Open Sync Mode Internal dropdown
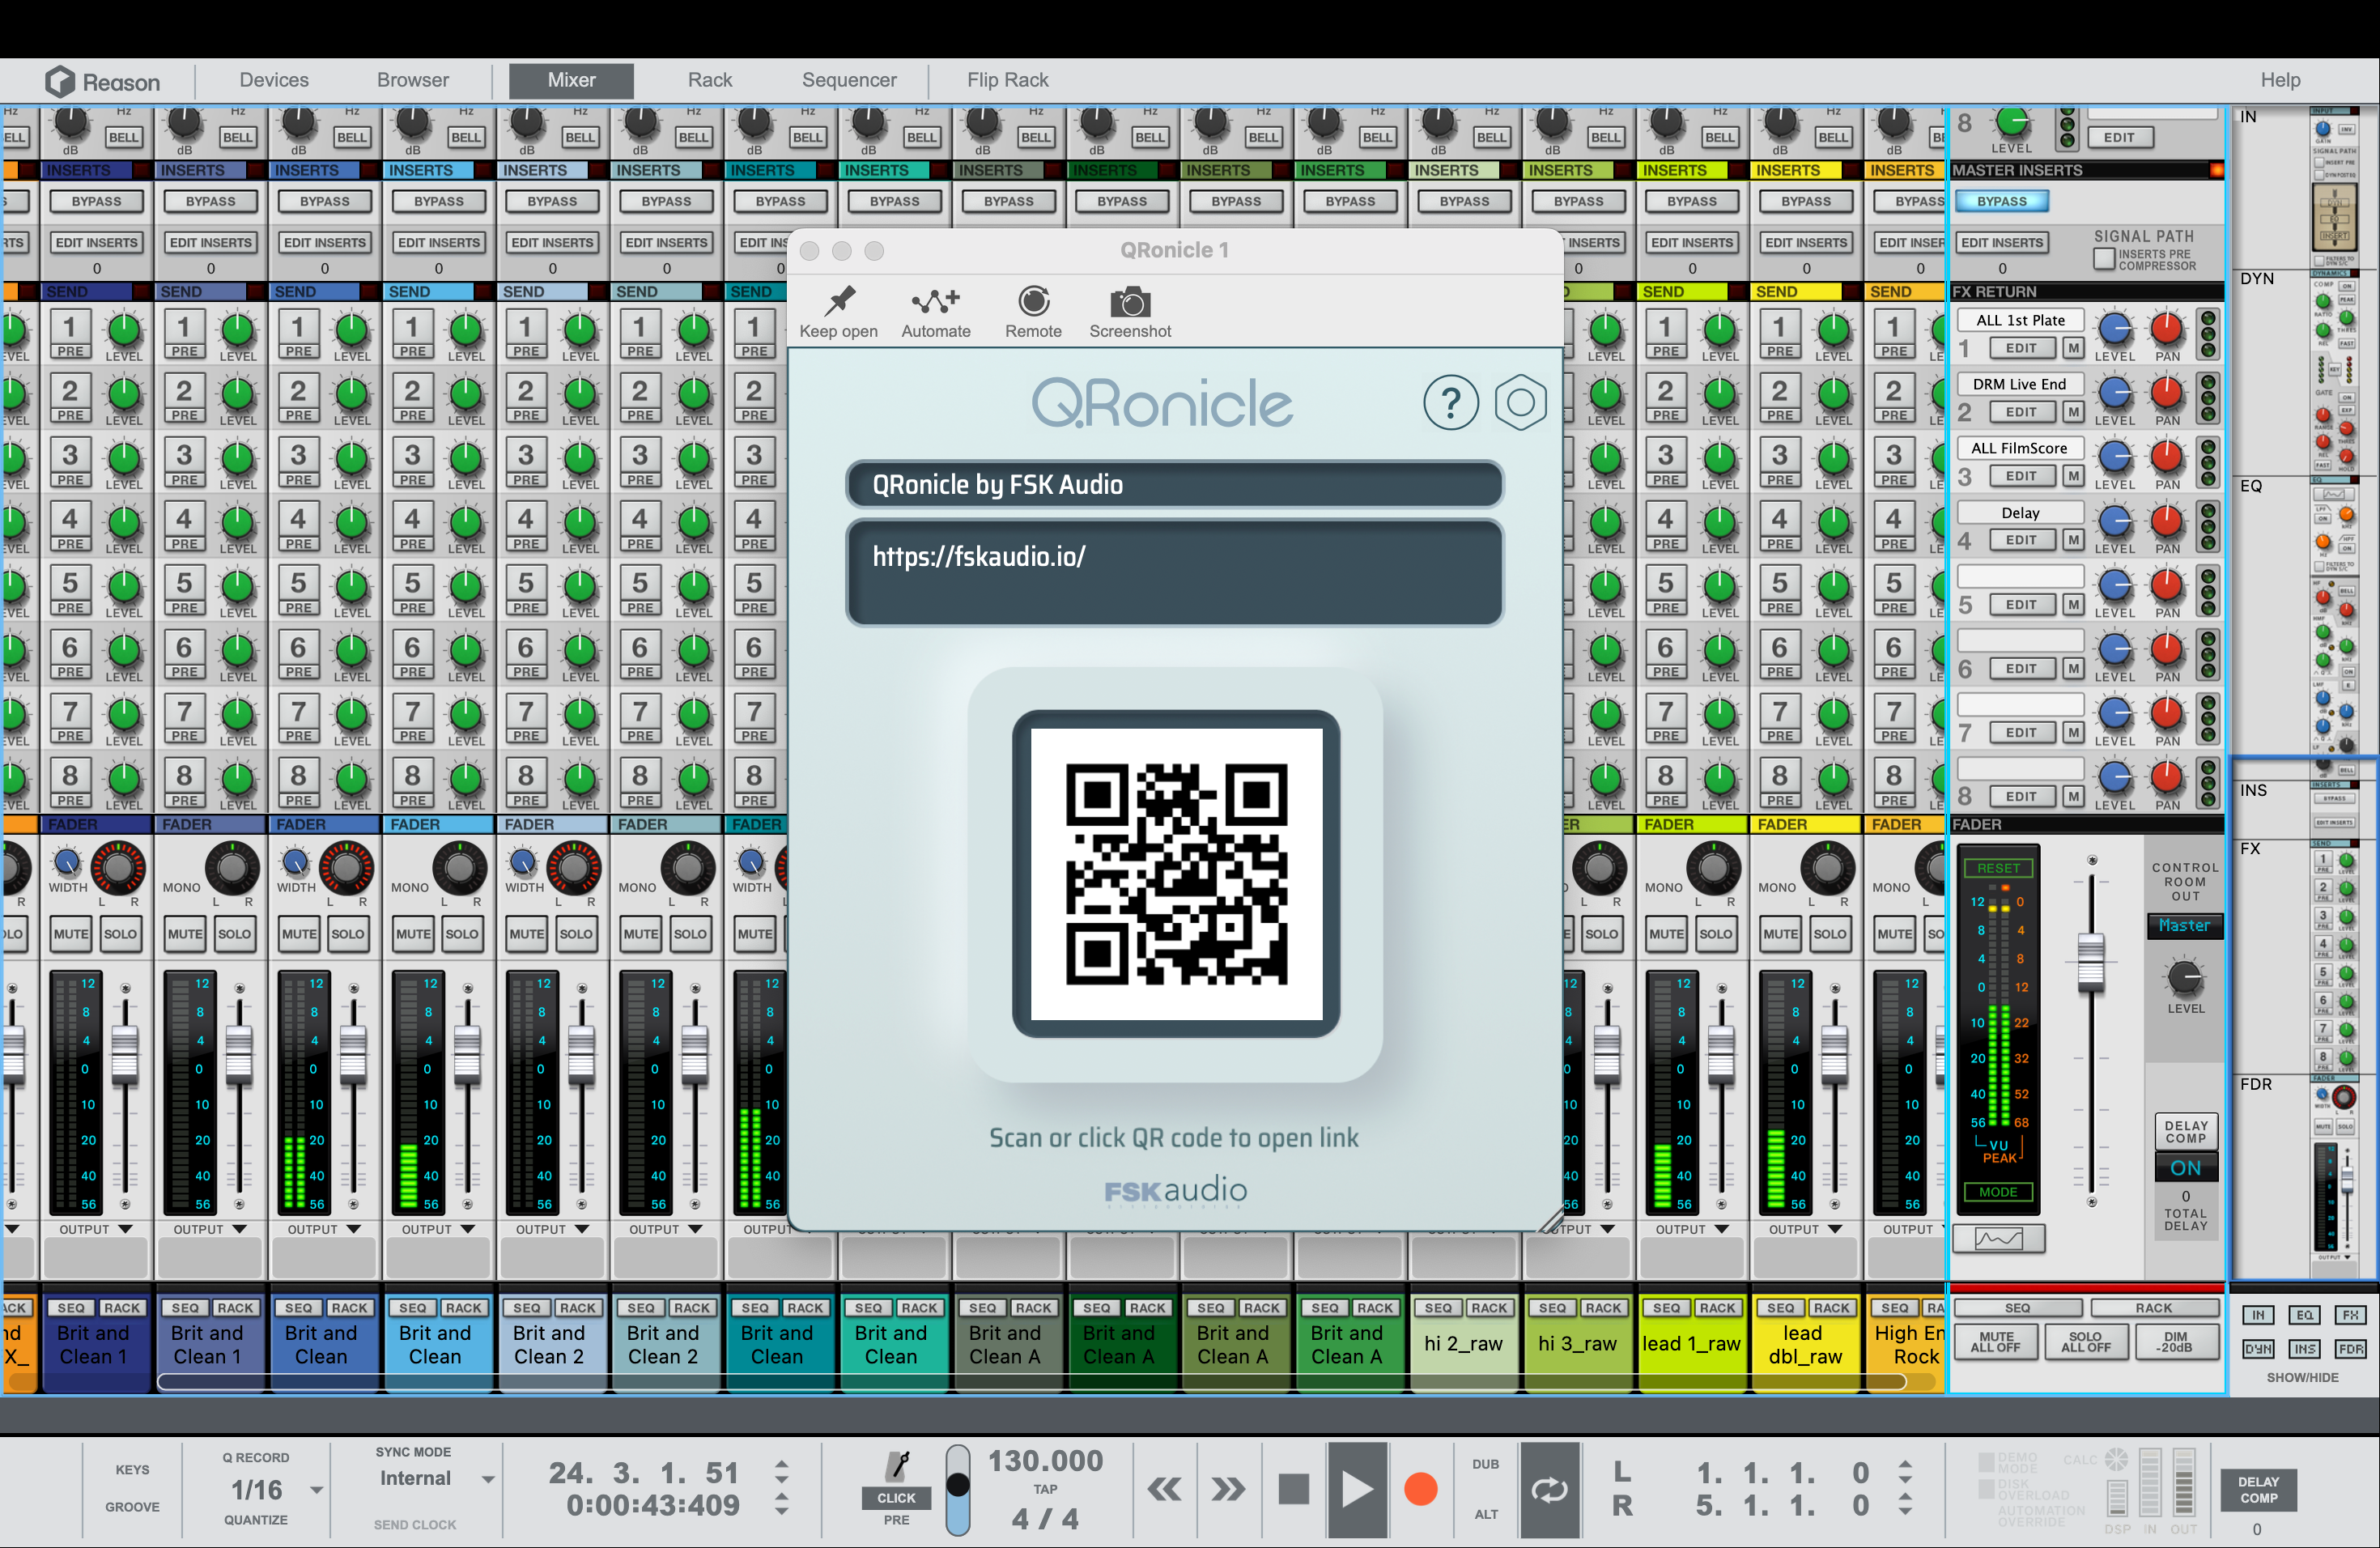The width and height of the screenshot is (2380, 1548). pos(488,1479)
